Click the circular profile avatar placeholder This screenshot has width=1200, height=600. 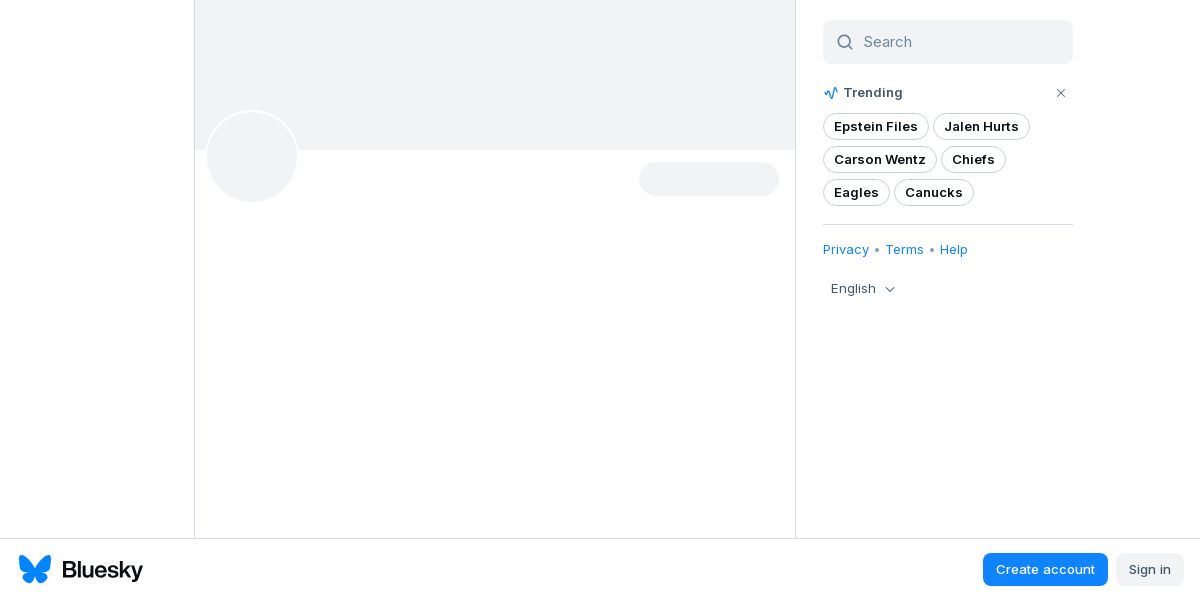[x=252, y=157]
